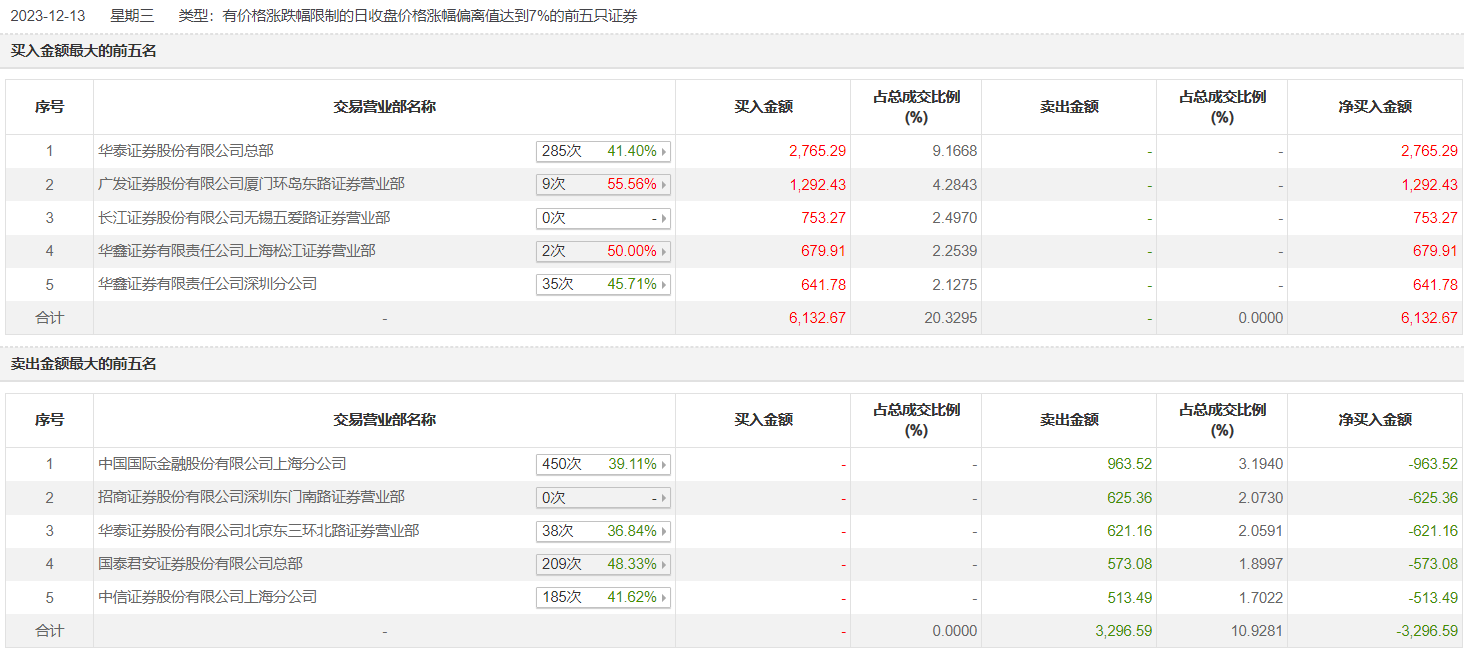Click 中信证券股份有限公司上海分公司 link
1464x654 pixels.
pyautogui.click(x=208, y=597)
